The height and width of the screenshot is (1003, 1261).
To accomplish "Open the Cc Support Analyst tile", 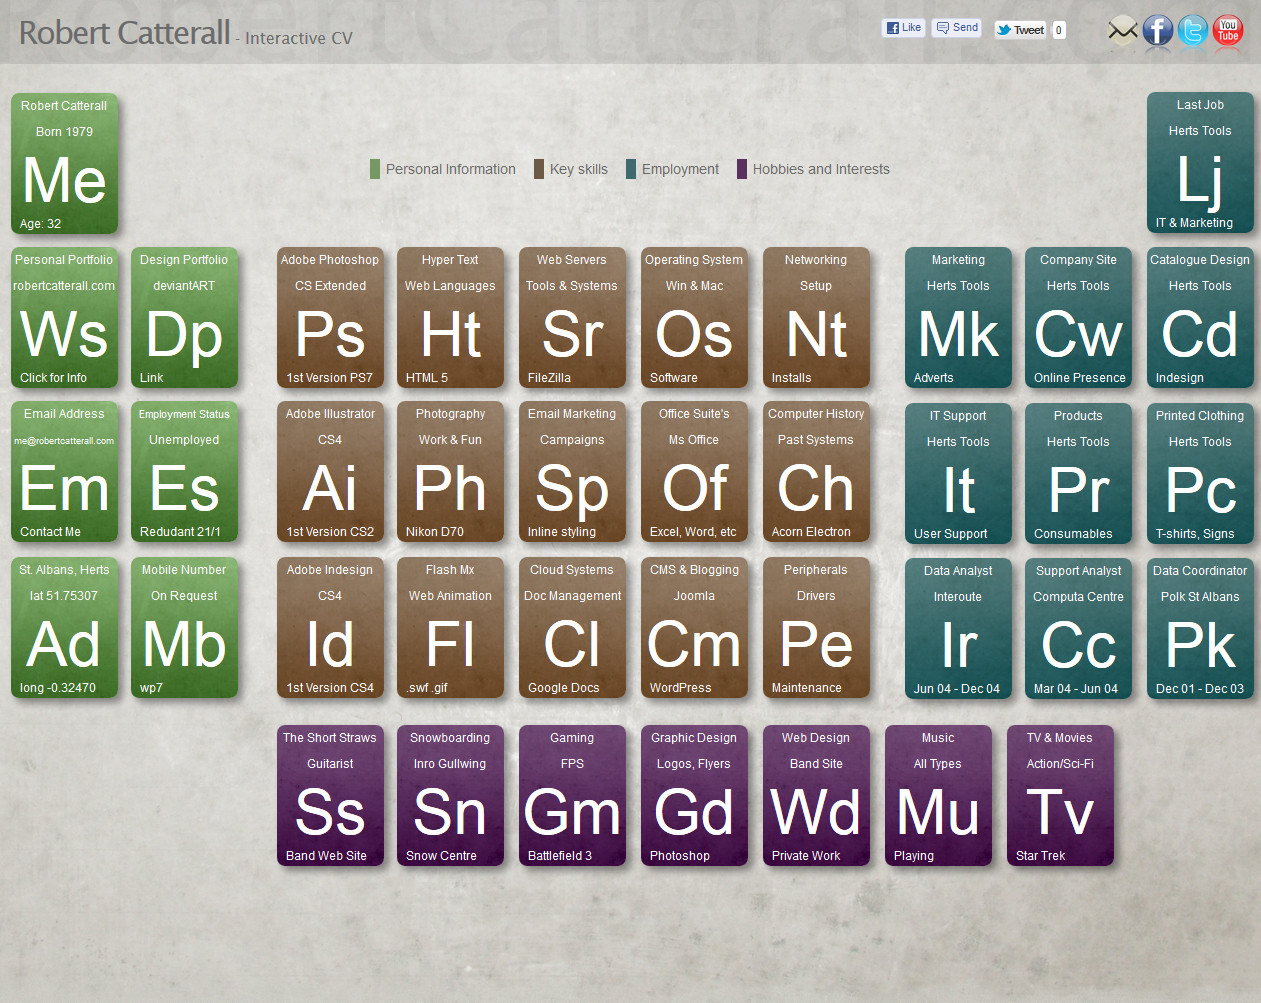I will coord(1078,629).
